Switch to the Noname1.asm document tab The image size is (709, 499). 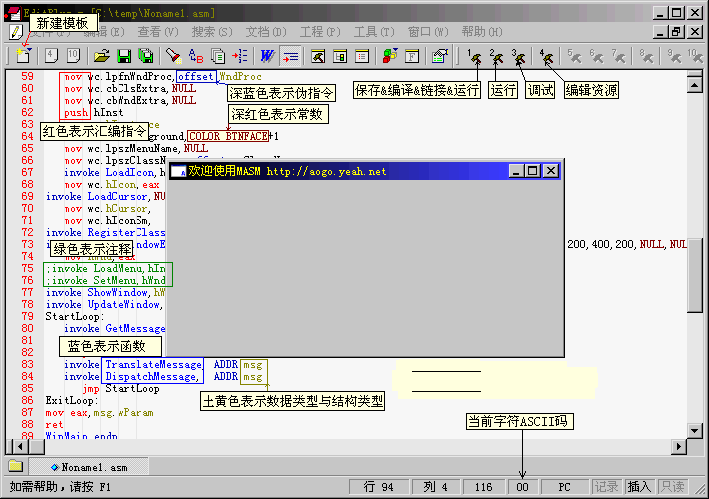[x=89, y=467]
